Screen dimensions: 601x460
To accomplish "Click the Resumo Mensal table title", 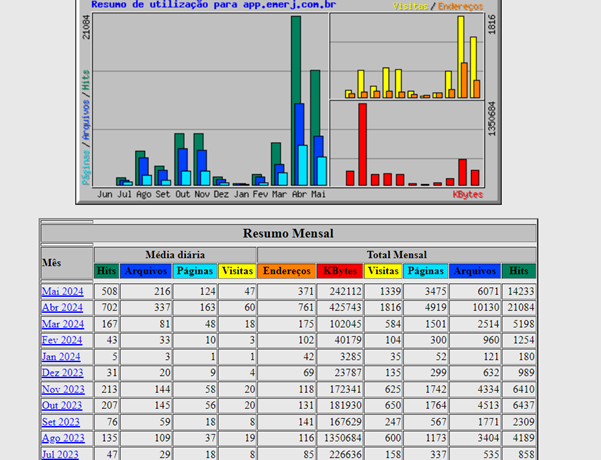I will pyautogui.click(x=288, y=233).
